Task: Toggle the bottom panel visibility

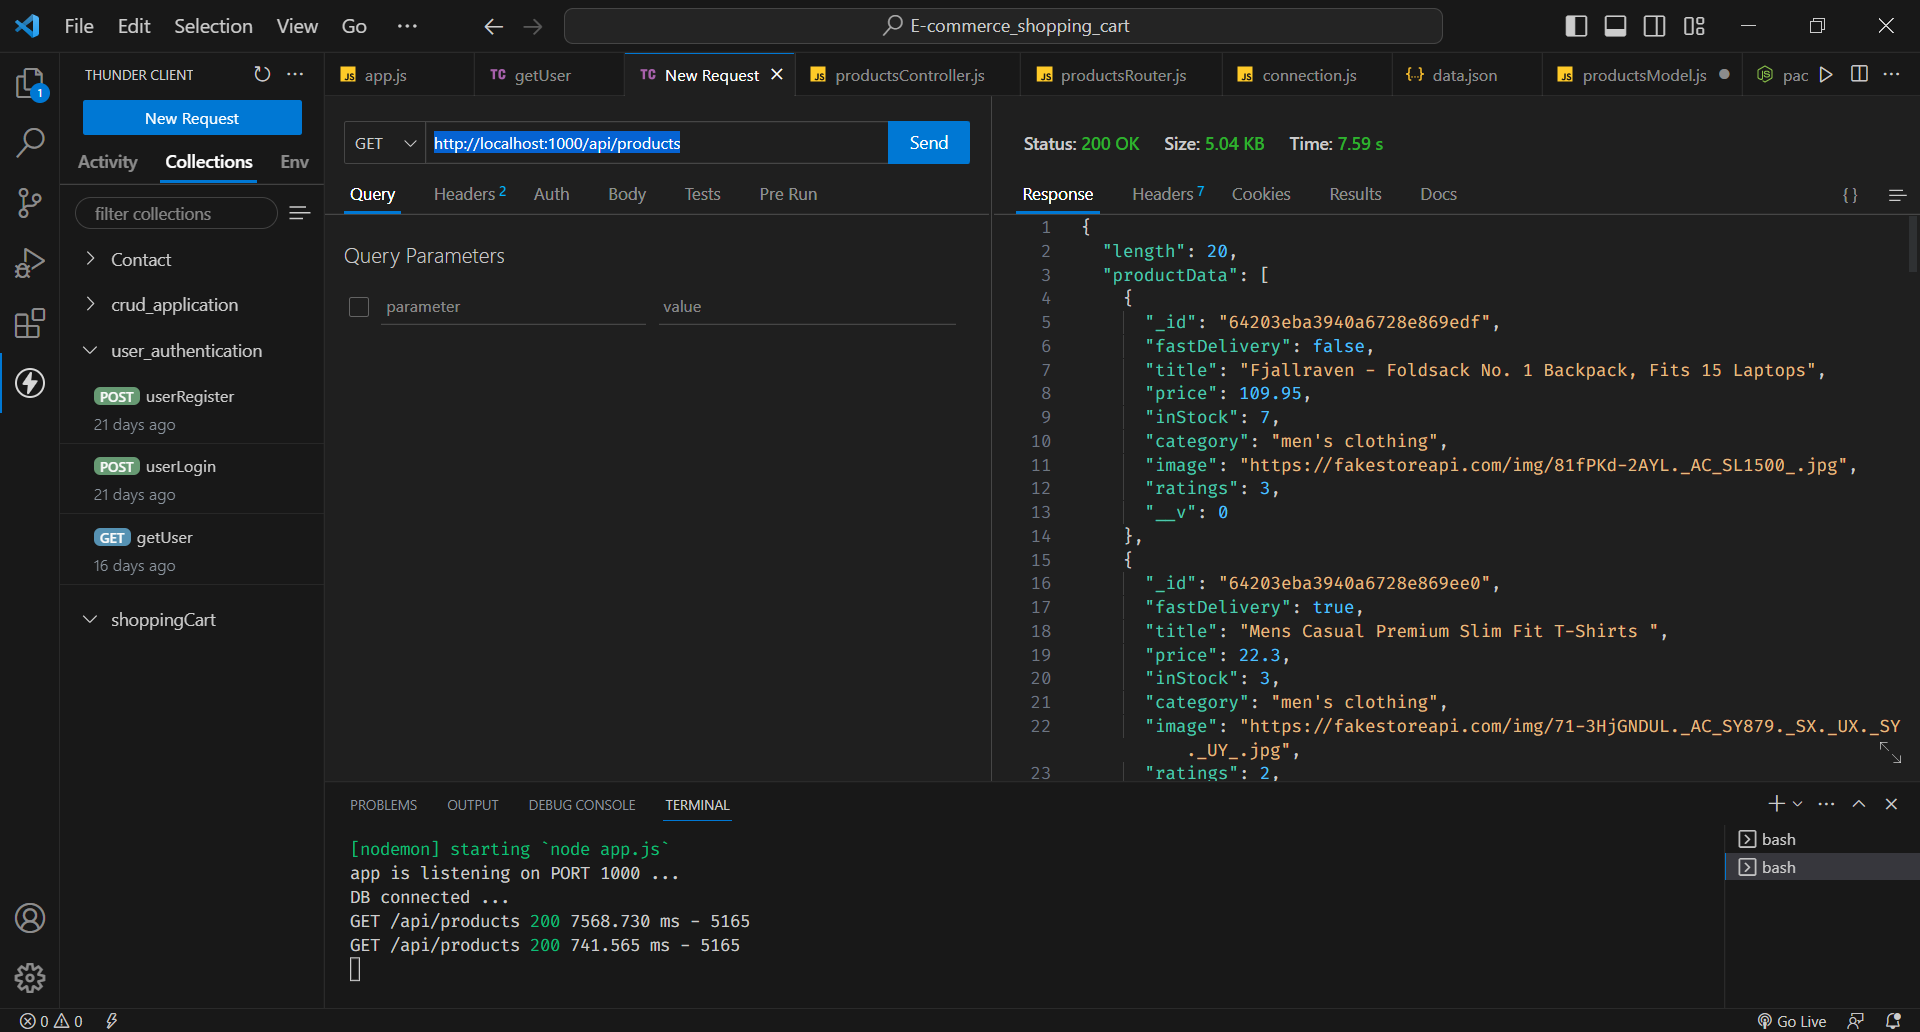Action: [x=1614, y=25]
